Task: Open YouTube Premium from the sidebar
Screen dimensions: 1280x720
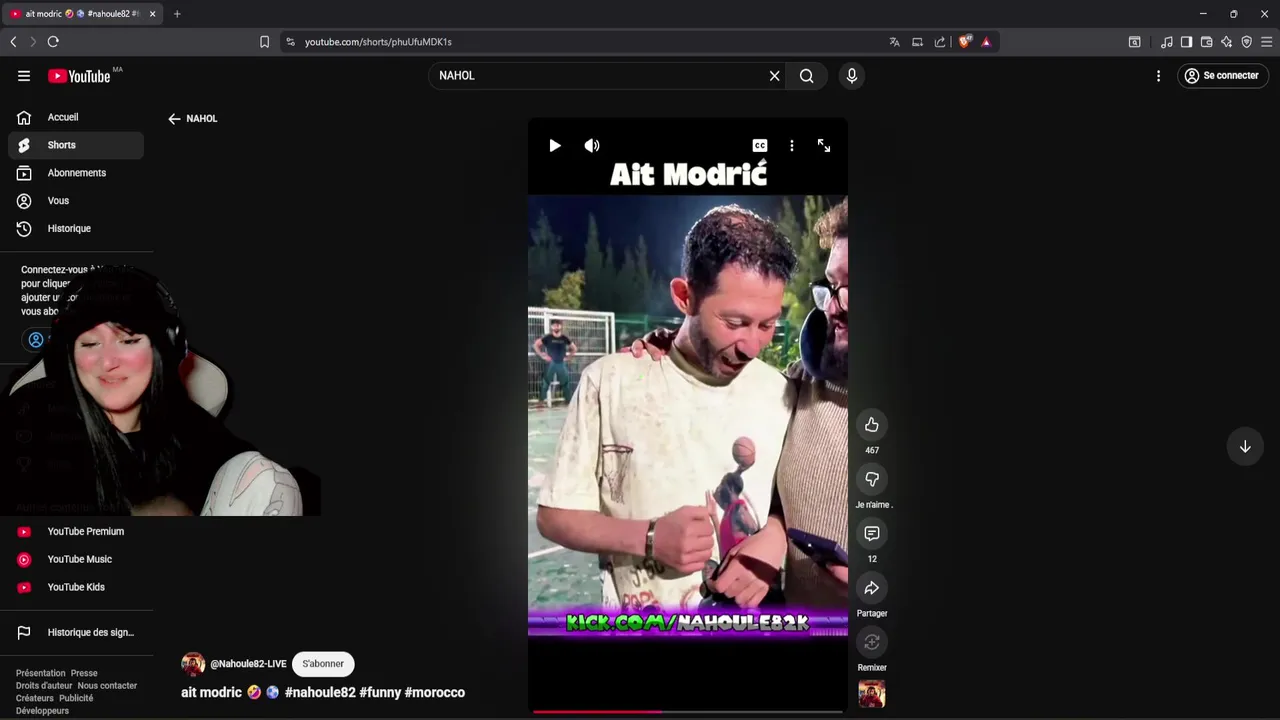Action: [x=76, y=532]
